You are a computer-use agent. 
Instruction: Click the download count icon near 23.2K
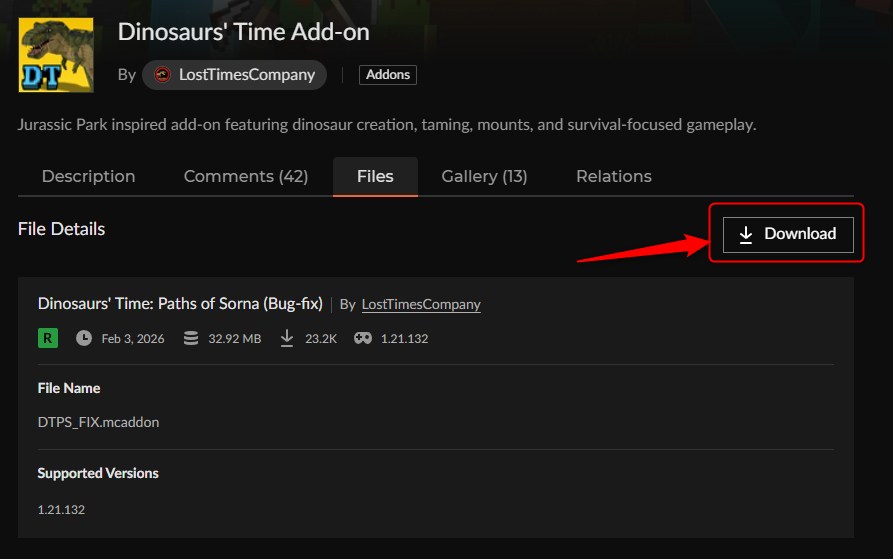[287, 338]
